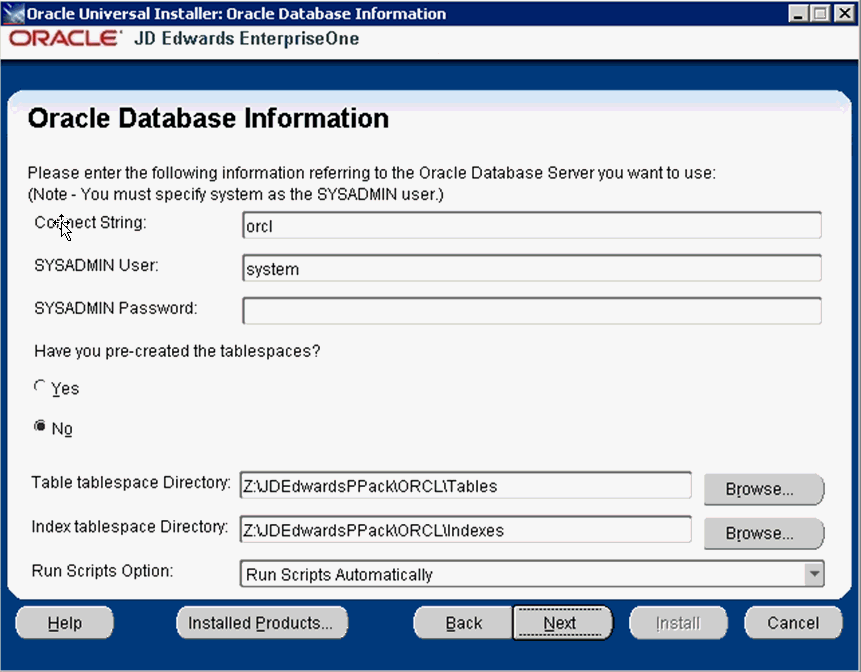Show Installed Products list
861x672 pixels.
pos(261,623)
